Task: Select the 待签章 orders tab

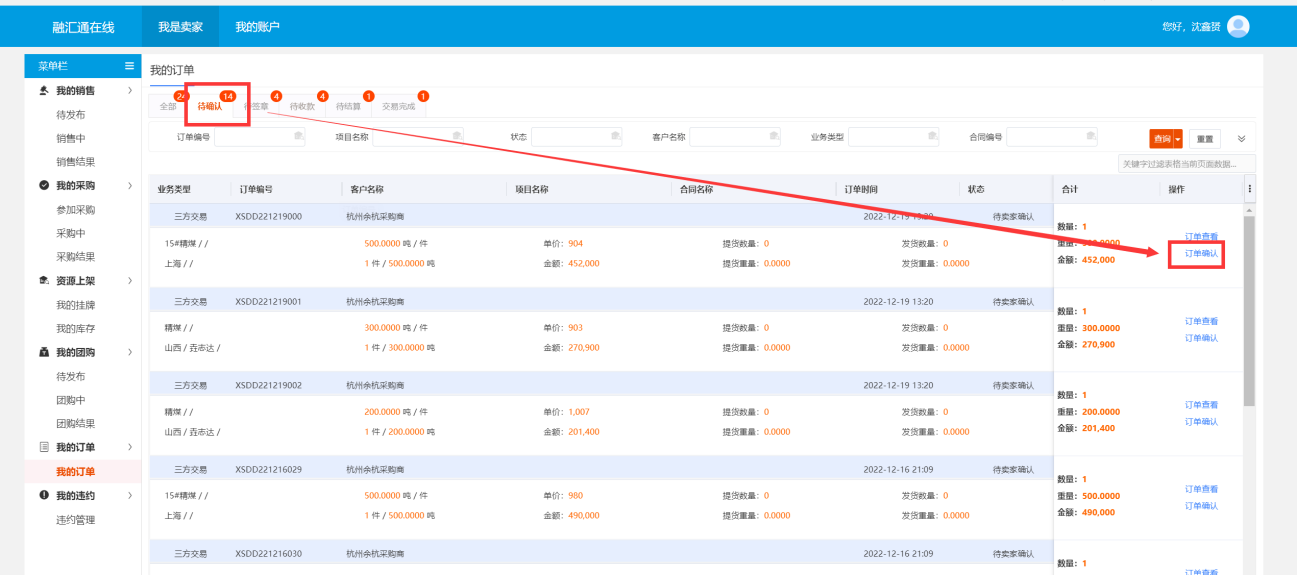Action: click(257, 106)
